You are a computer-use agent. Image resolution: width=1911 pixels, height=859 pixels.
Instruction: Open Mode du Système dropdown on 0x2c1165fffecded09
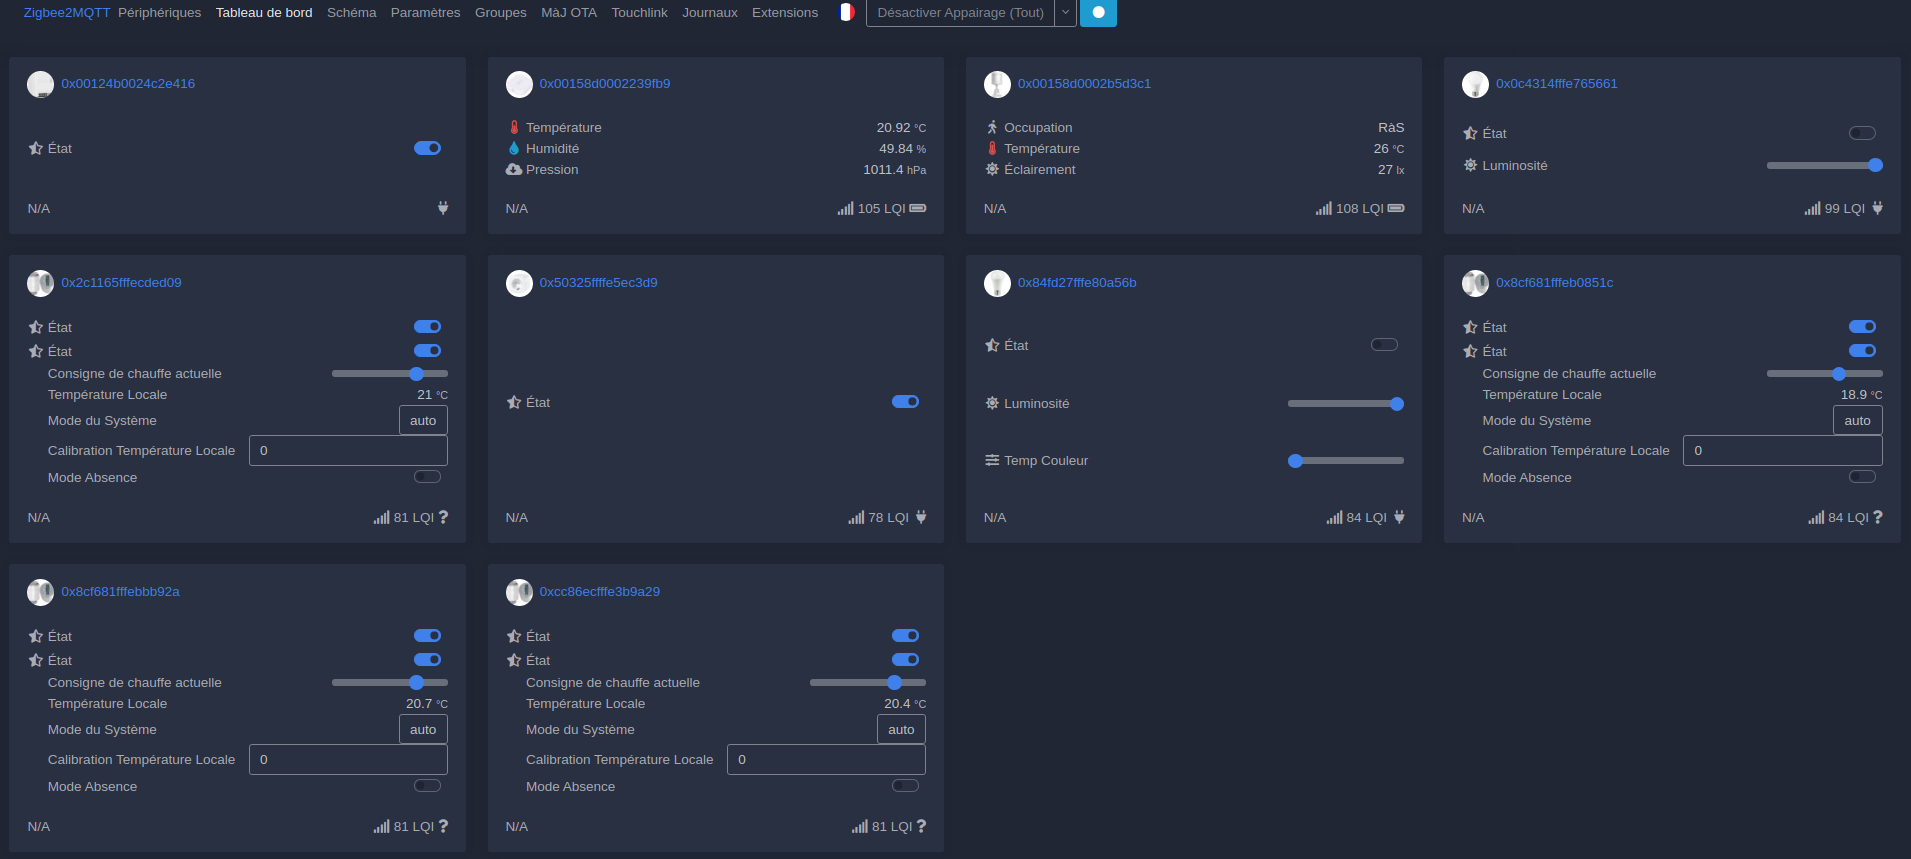(423, 421)
